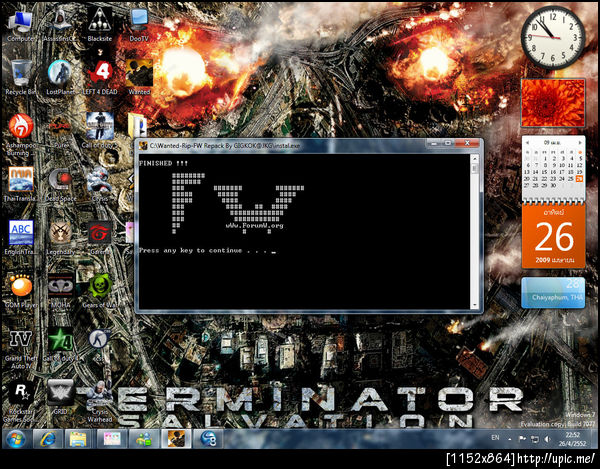Show hidden system tray icons
Viewport: 600px width, 469px height.
510,439
